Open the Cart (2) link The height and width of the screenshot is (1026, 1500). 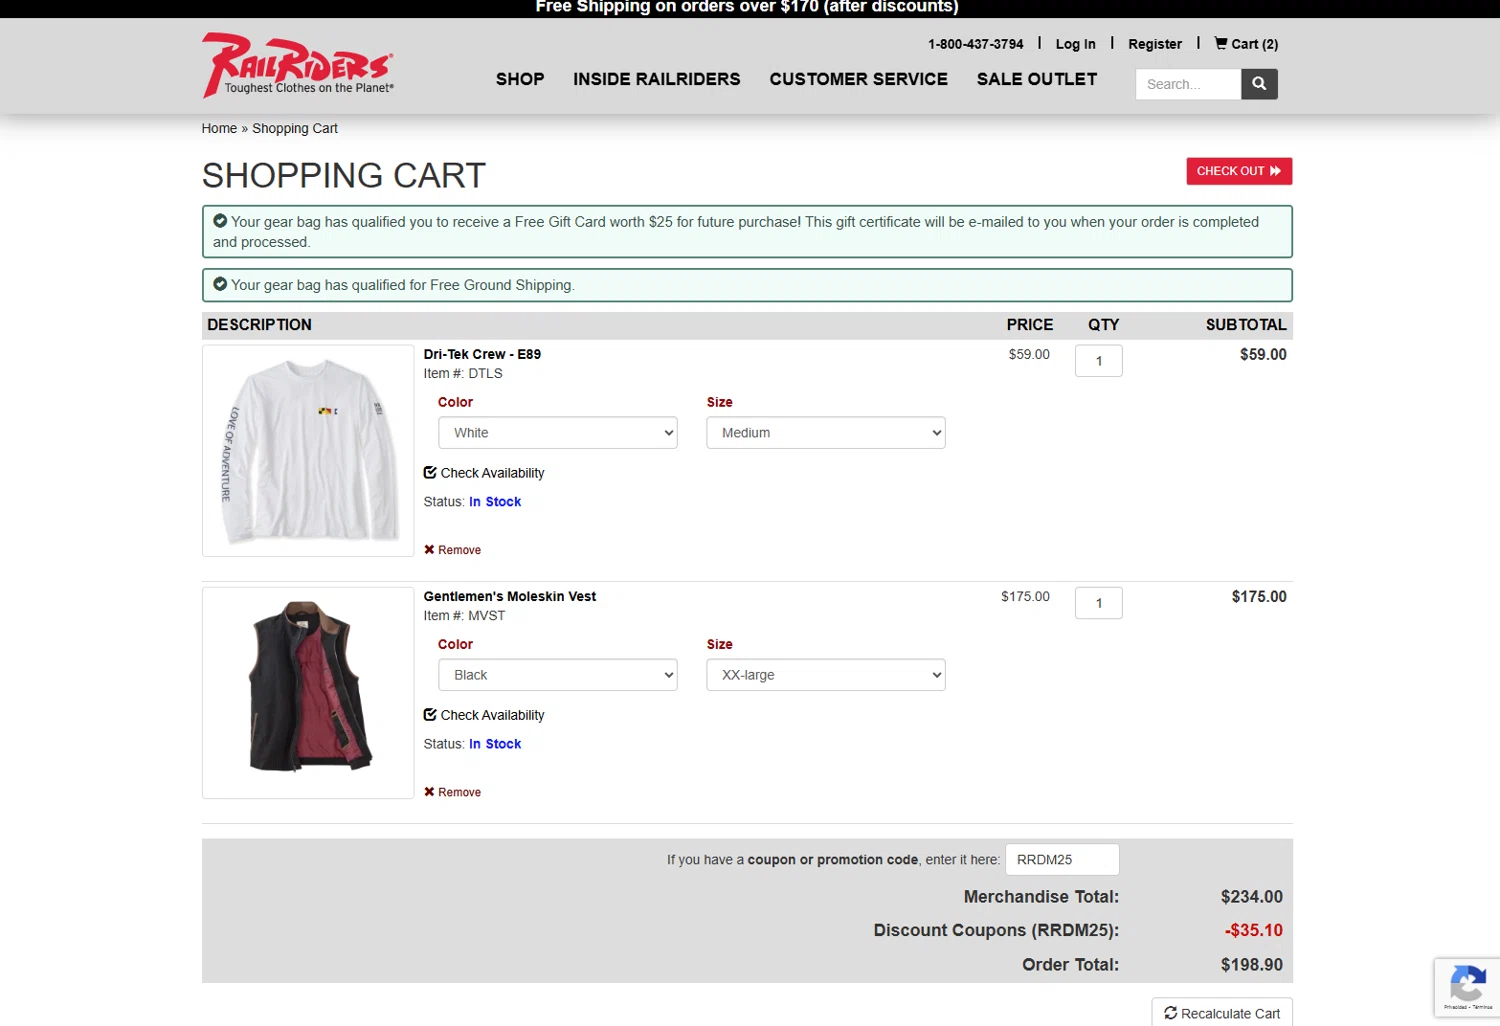click(1246, 44)
